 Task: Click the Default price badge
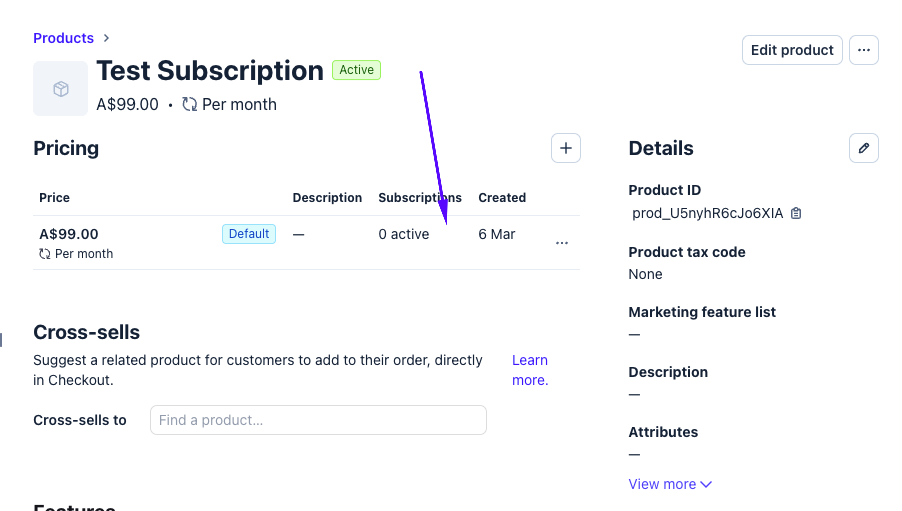(x=249, y=234)
